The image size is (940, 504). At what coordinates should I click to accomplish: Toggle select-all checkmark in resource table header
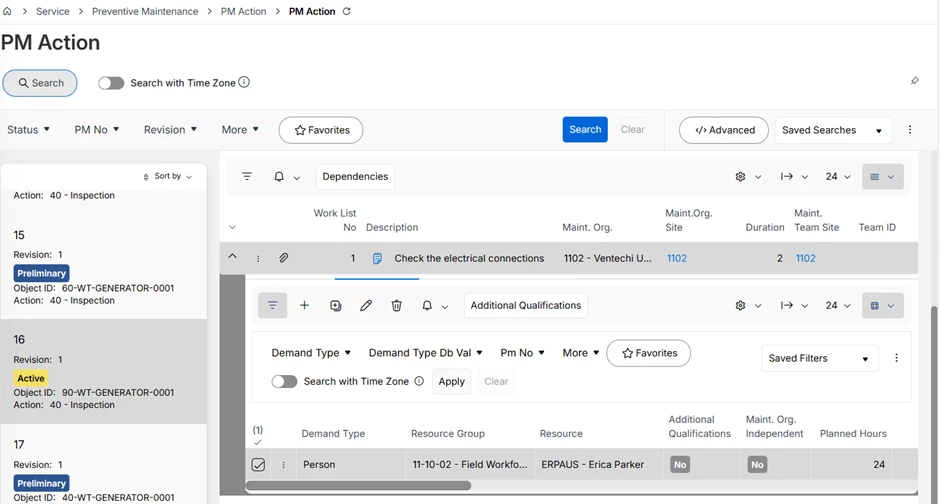pos(258,442)
